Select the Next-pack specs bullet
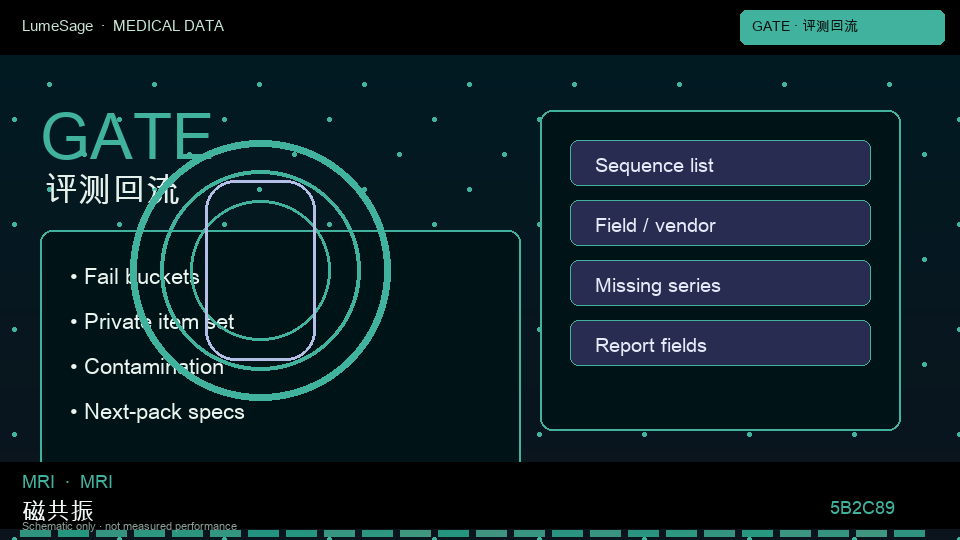Screen dimensions: 960x540 pos(157,412)
